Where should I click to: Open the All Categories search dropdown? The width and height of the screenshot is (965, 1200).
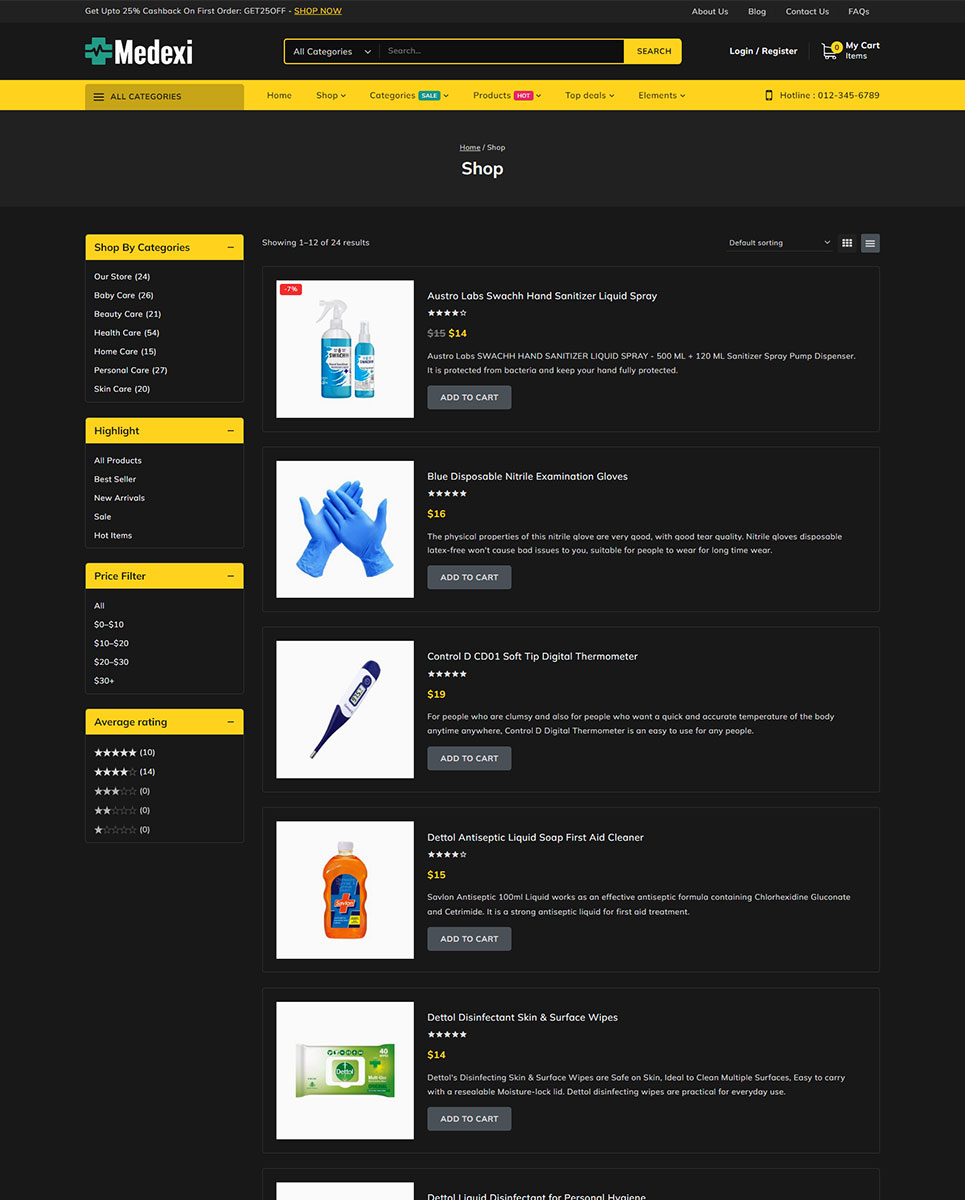[x=331, y=51]
